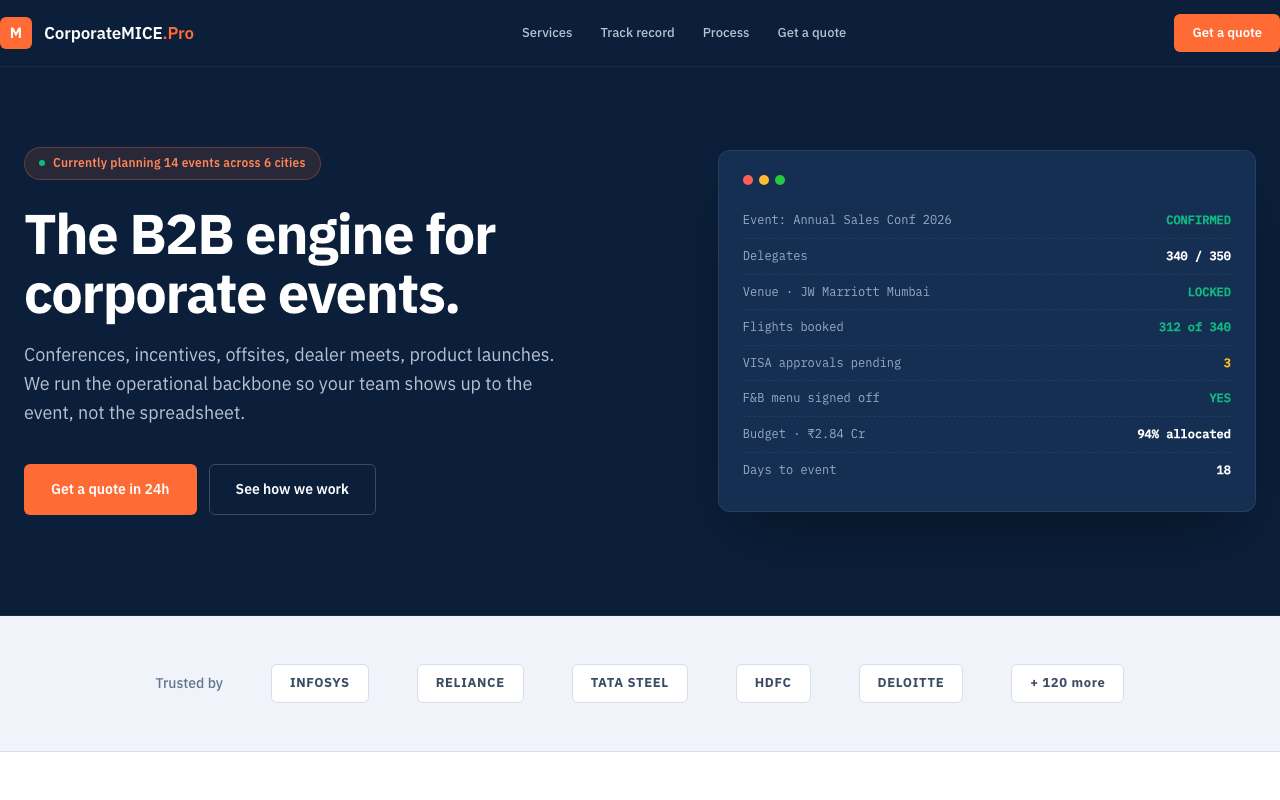Image resolution: width=1280 pixels, height=800 pixels.
Task: Click the Delegates label
Action: coord(775,256)
